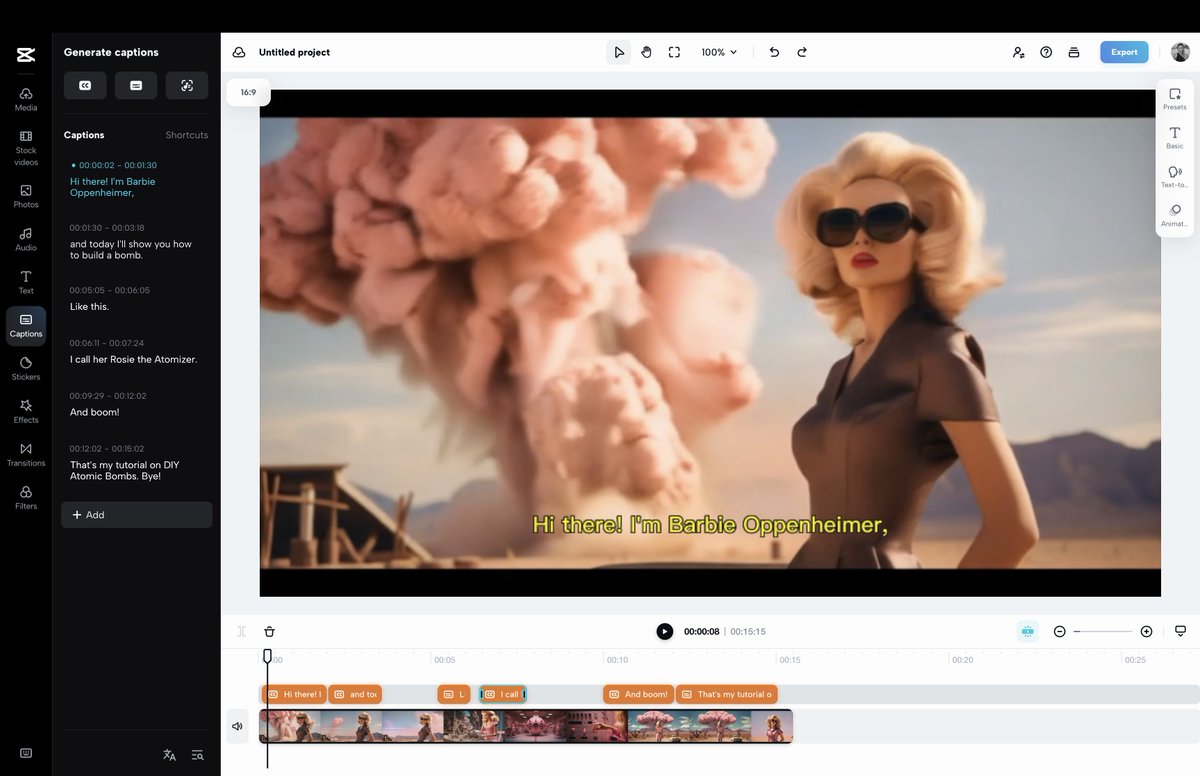This screenshot has width=1200, height=776.
Task: Open the Effects panel
Action: [26, 411]
